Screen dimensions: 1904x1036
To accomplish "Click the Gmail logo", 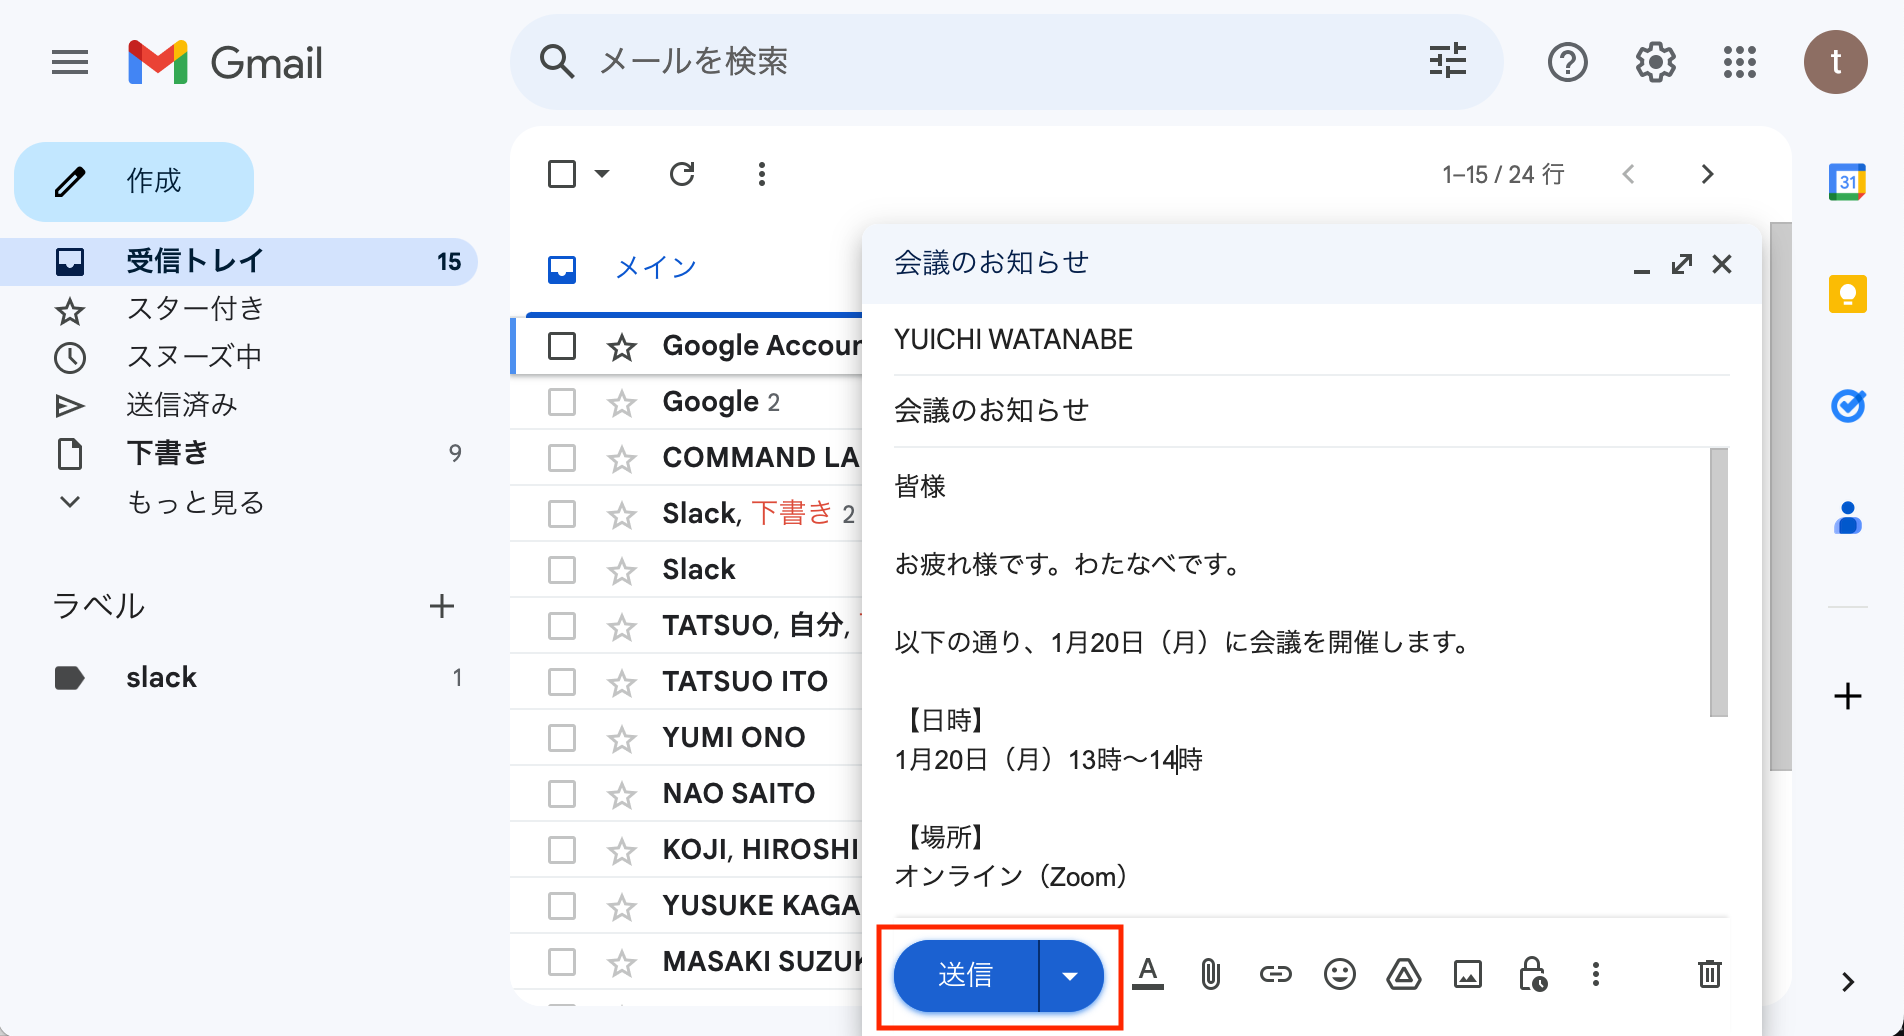I will click(226, 63).
